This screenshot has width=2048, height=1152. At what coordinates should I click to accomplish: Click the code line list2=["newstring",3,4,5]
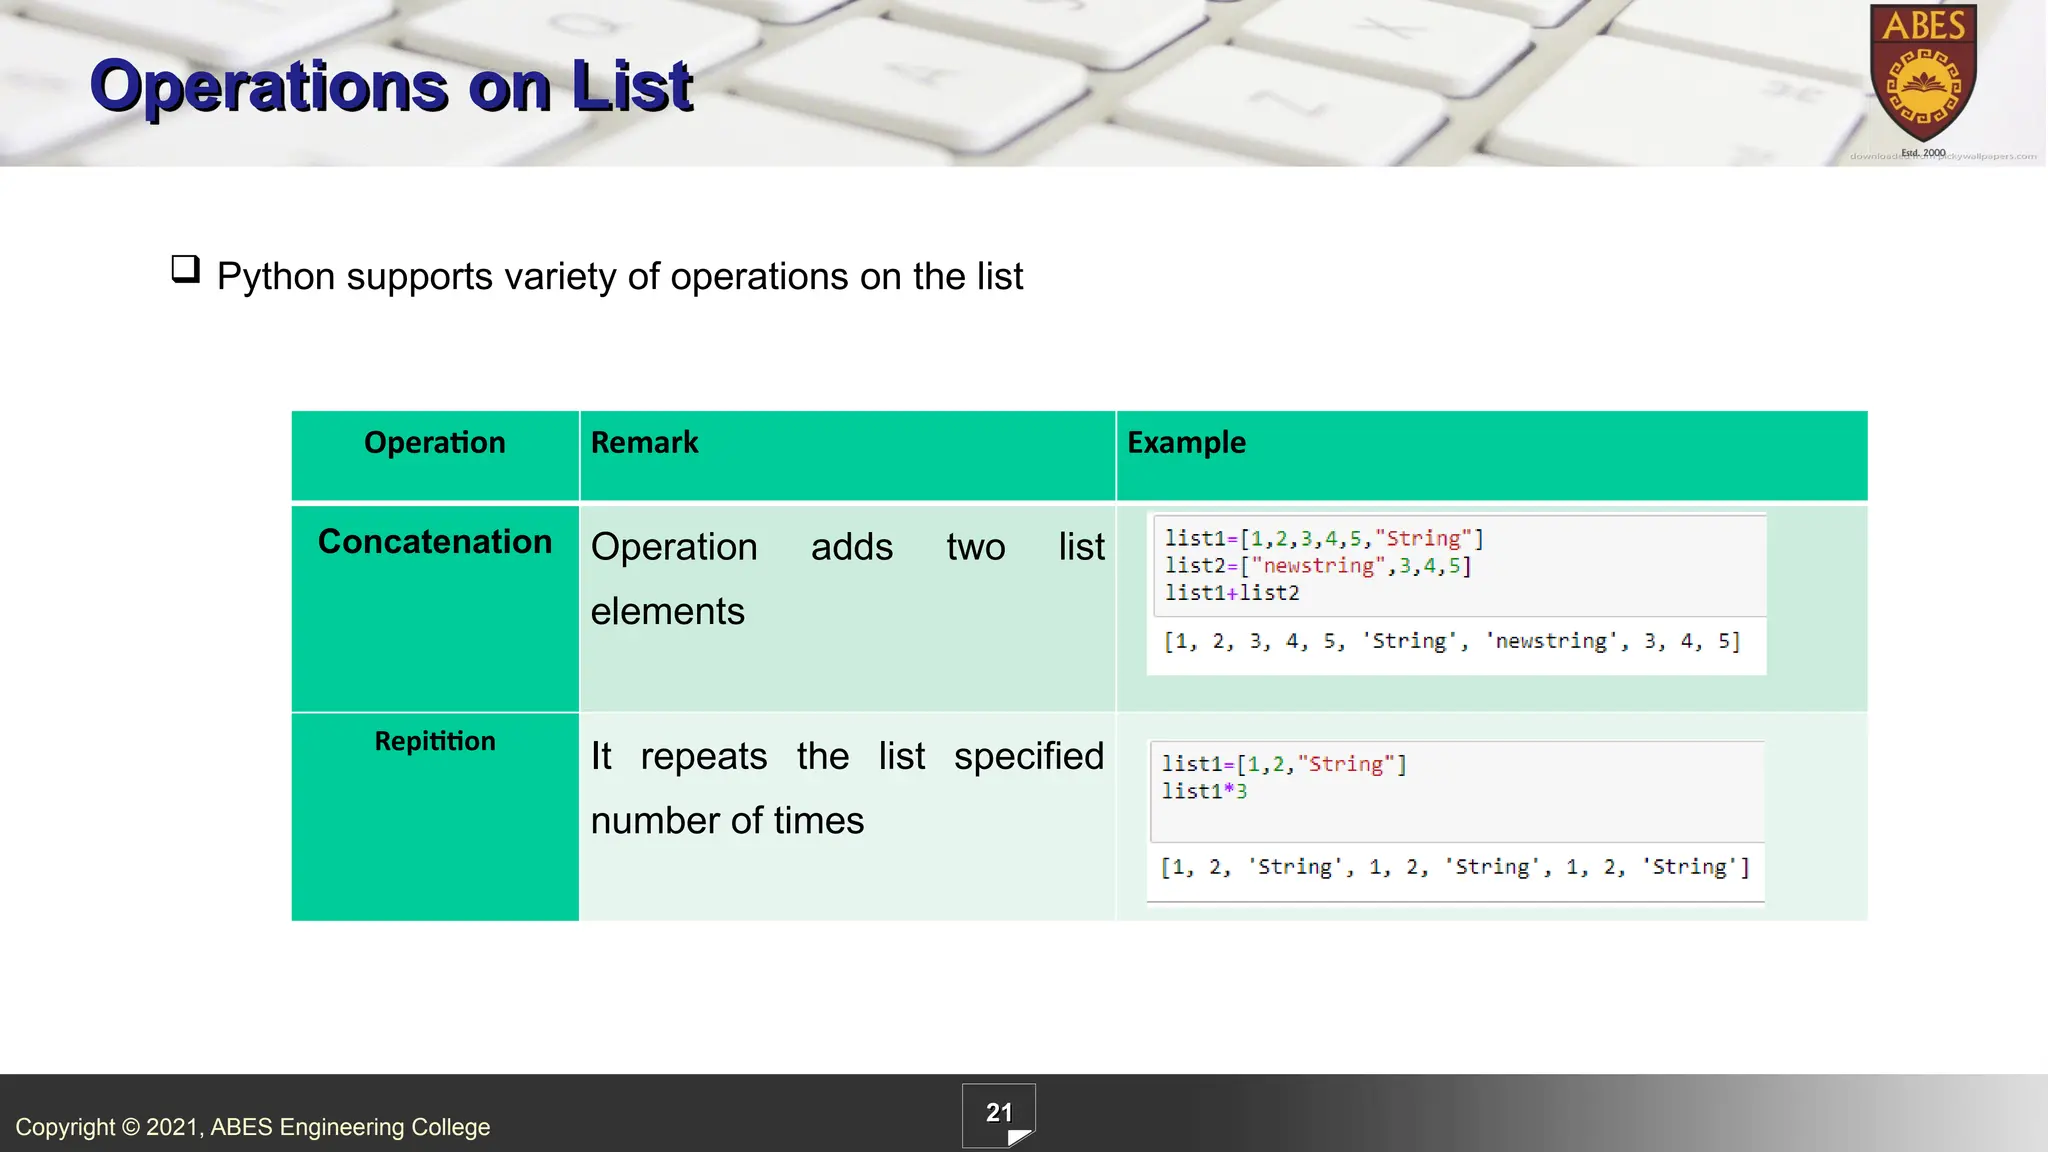(1318, 566)
